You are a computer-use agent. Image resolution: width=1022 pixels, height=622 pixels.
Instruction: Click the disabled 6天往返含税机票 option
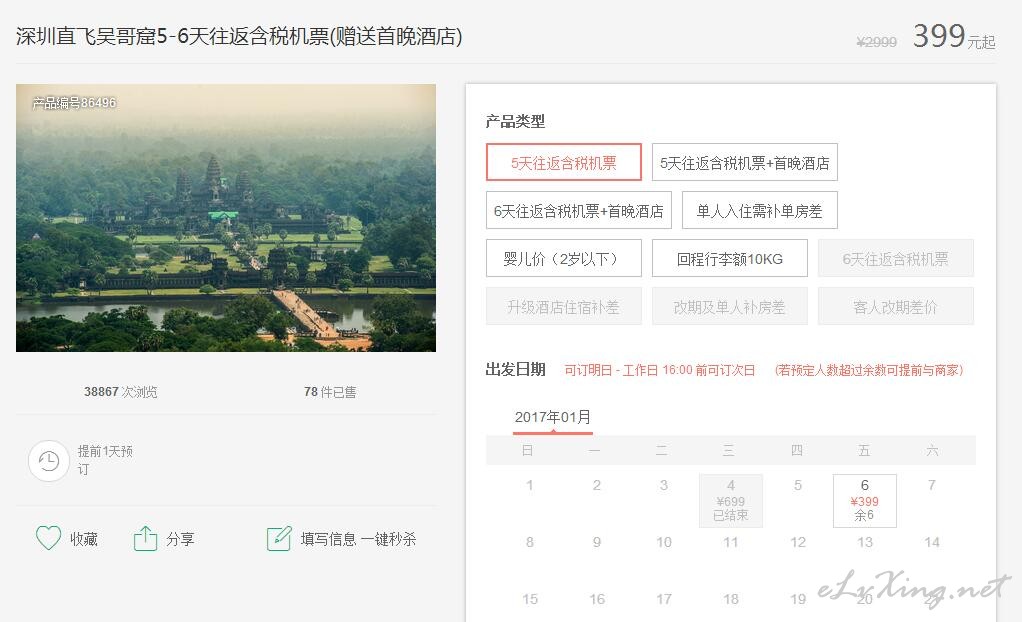895,259
